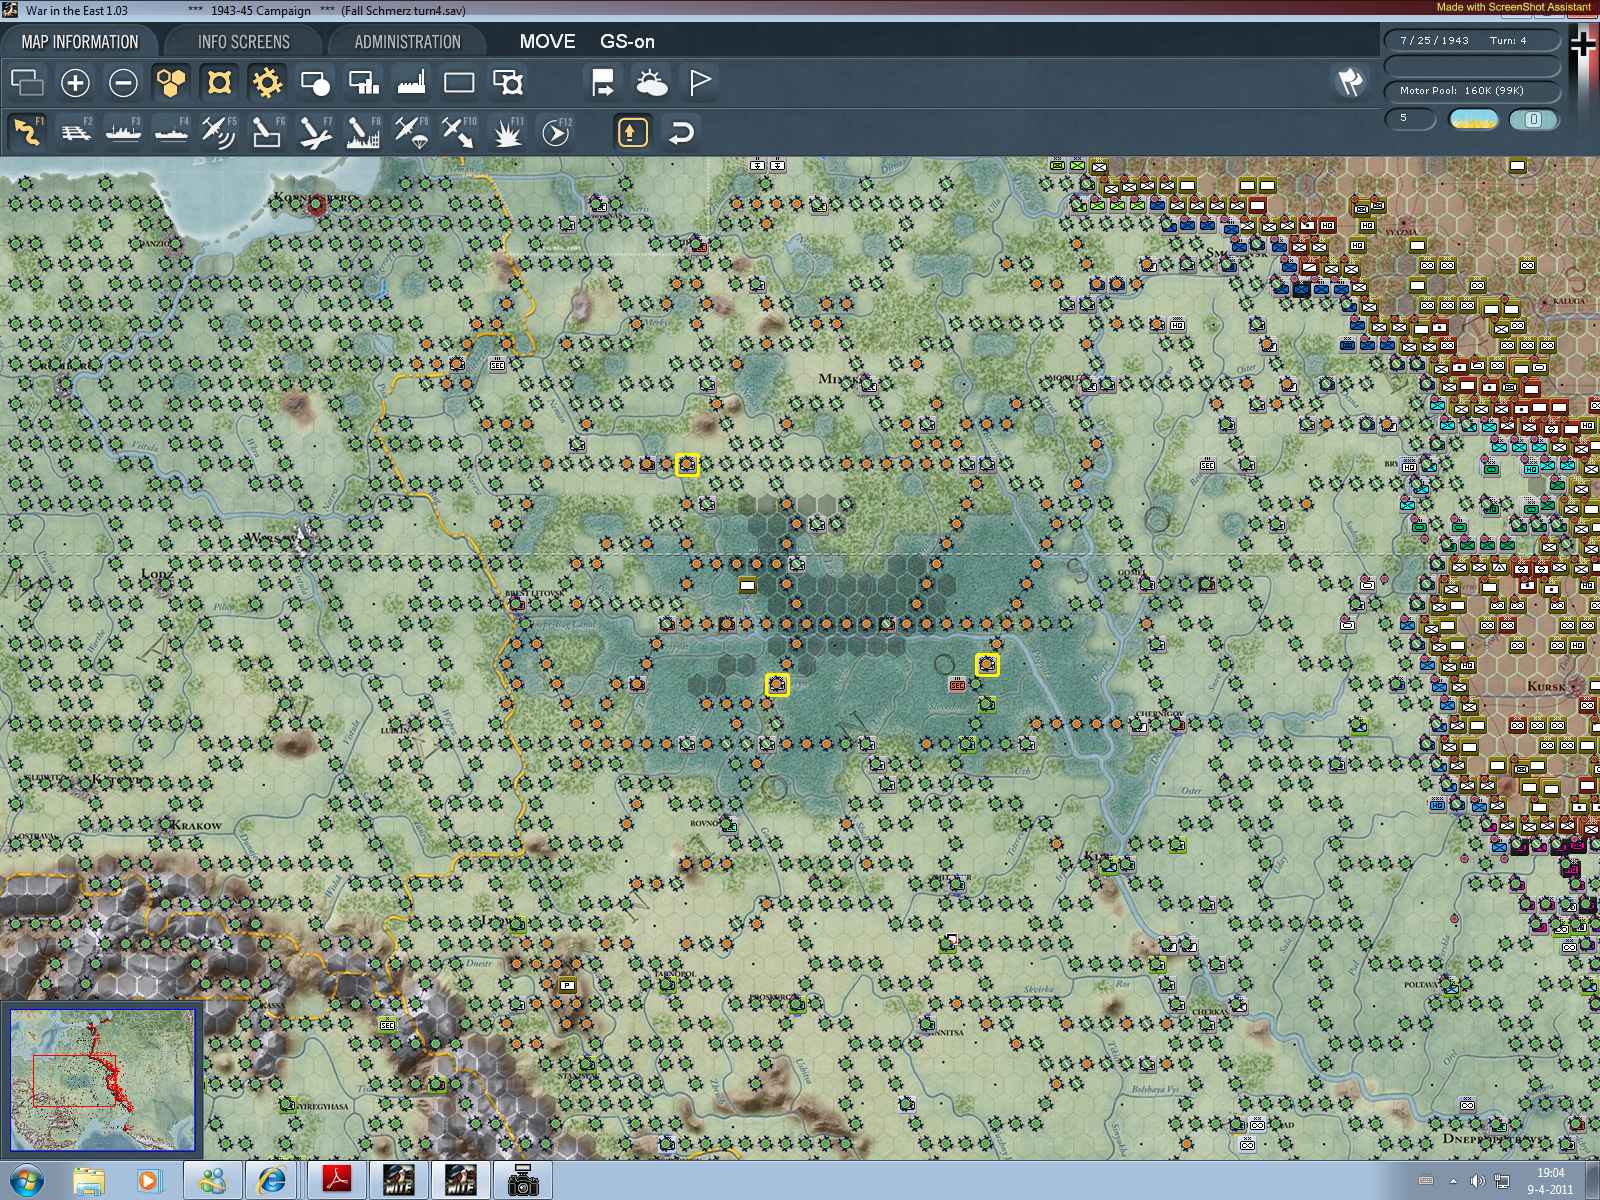Click the Kursk city label

[1546, 687]
